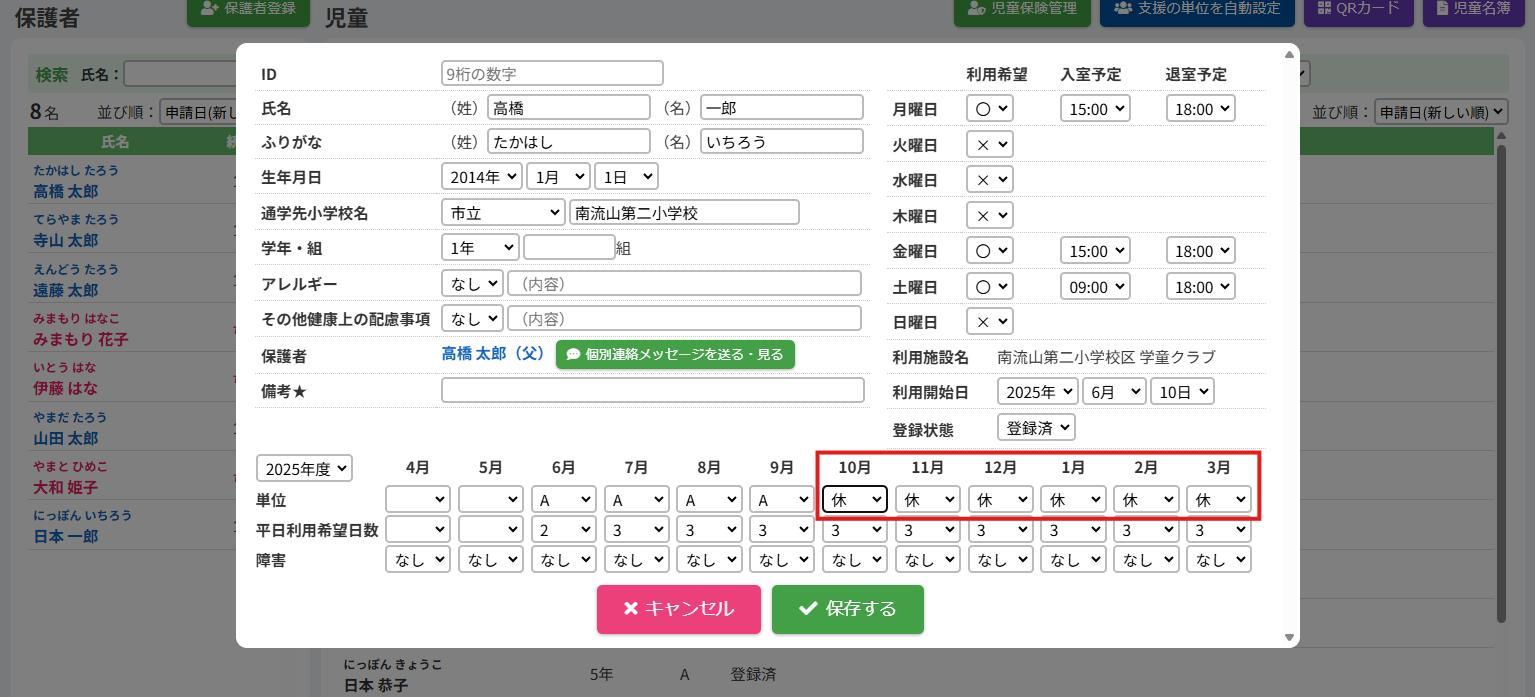This screenshot has height=697, width=1535.
Task: Open guardian link 高橋 太郎(父)
Action: coord(493,354)
